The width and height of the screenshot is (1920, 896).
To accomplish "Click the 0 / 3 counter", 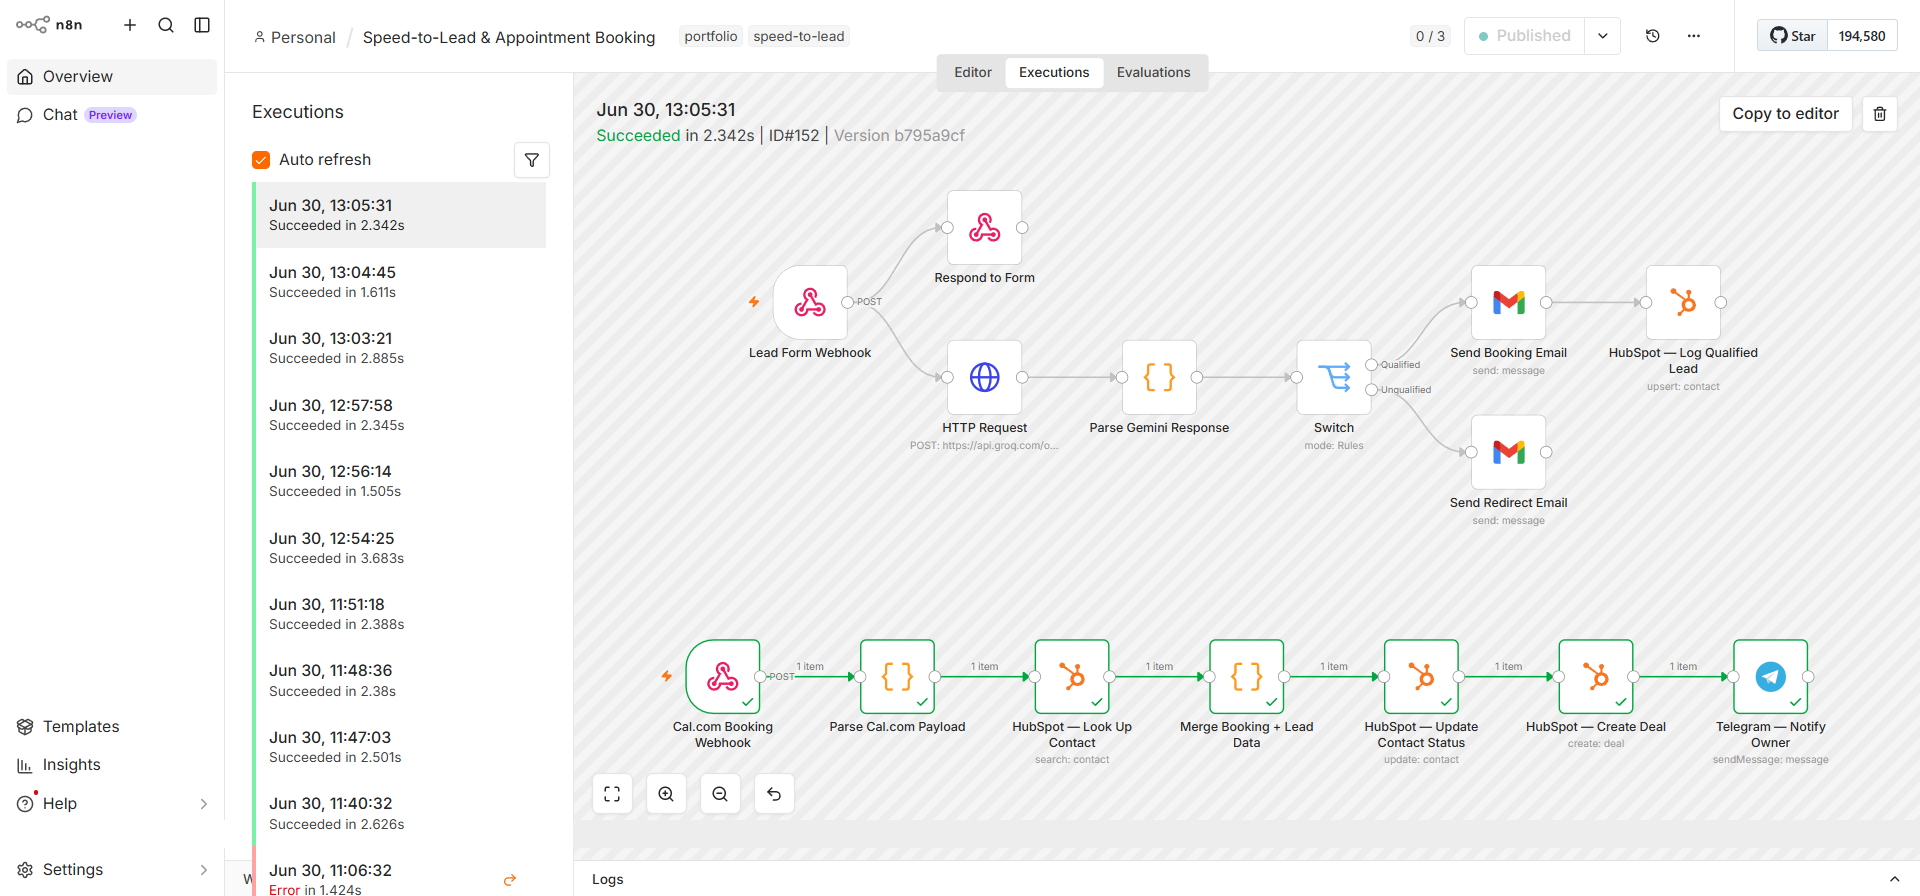I will [x=1430, y=36].
